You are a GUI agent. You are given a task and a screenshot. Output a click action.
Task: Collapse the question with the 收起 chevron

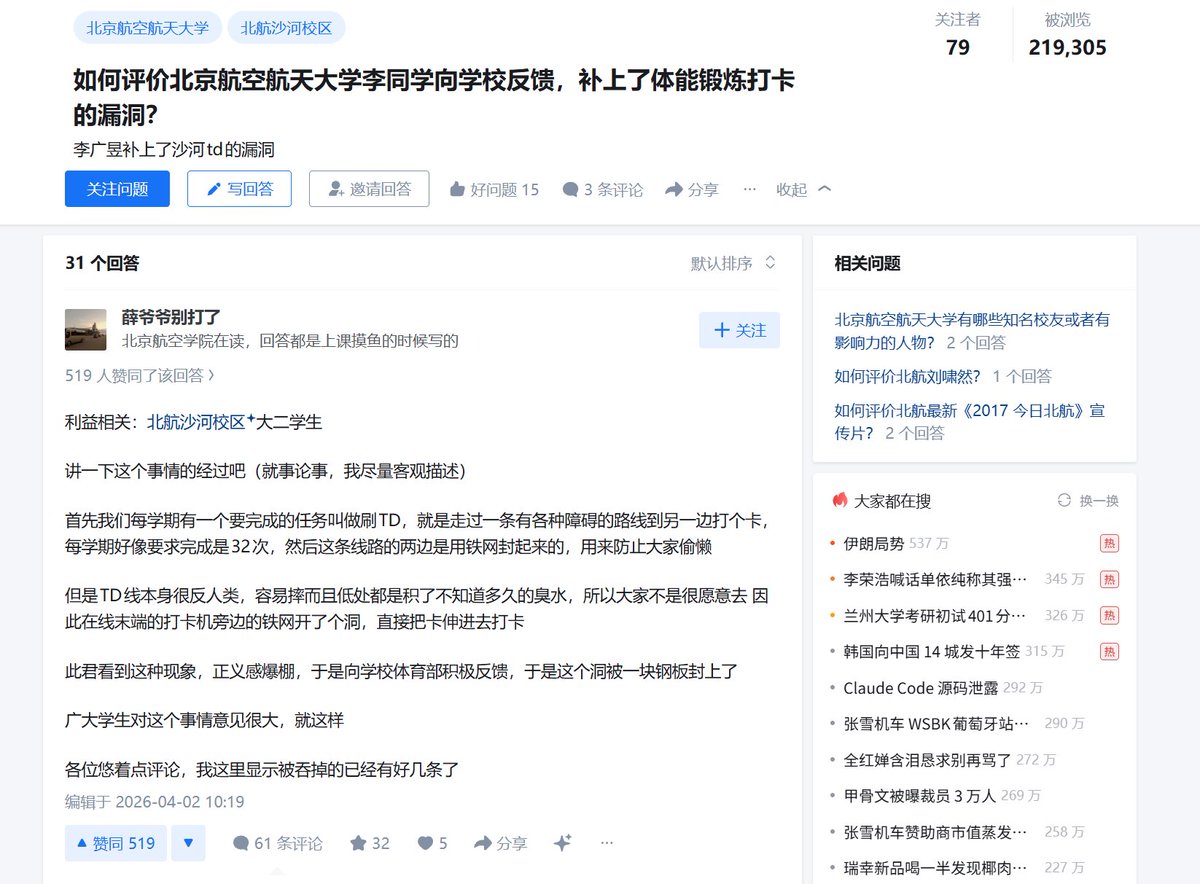click(824, 189)
